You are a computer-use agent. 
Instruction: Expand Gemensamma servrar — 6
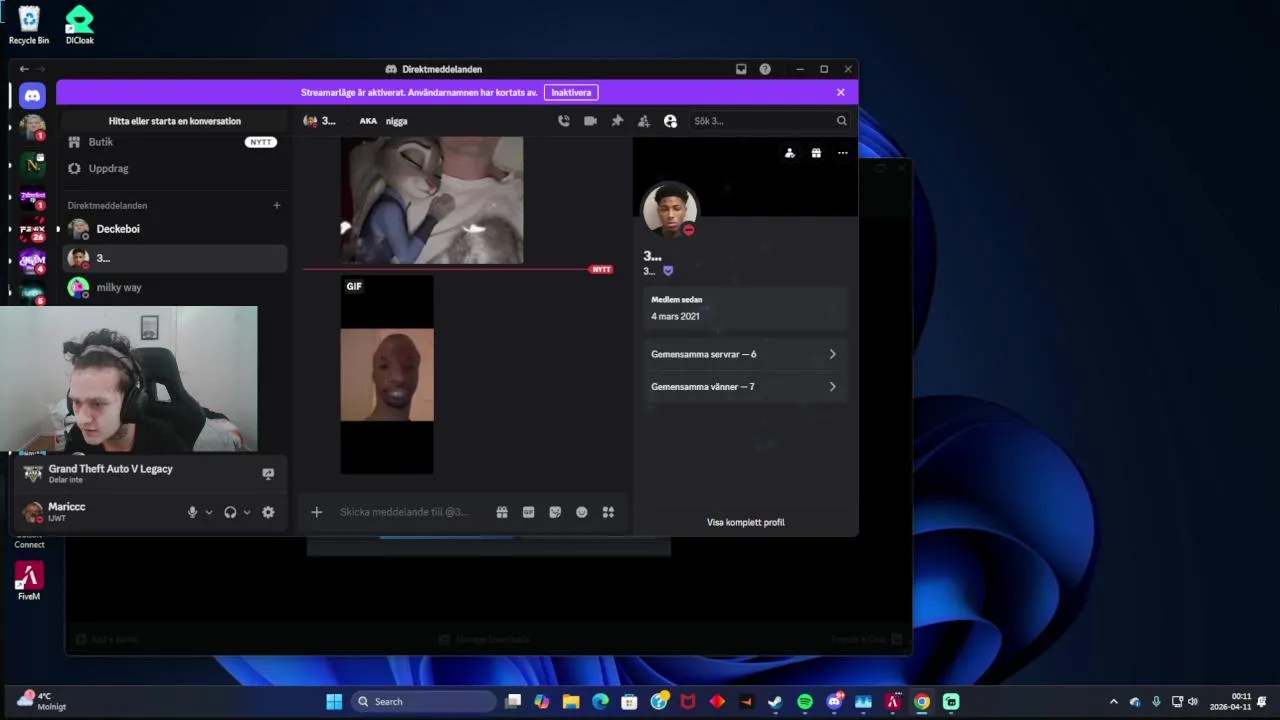(744, 354)
